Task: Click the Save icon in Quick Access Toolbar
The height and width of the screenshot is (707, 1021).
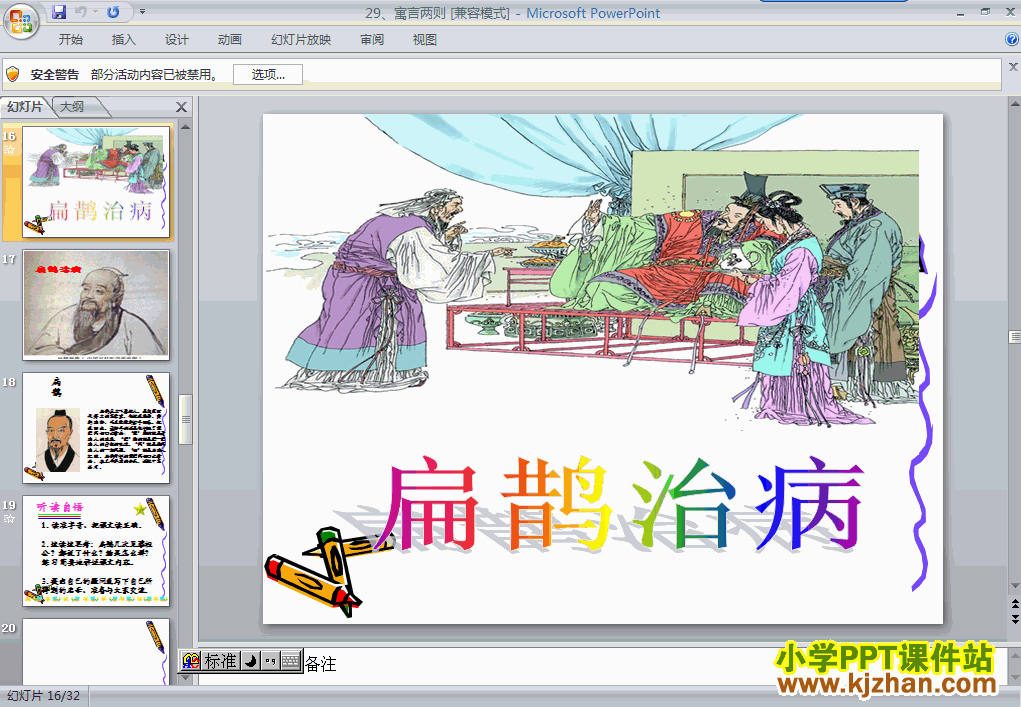Action: (x=59, y=12)
